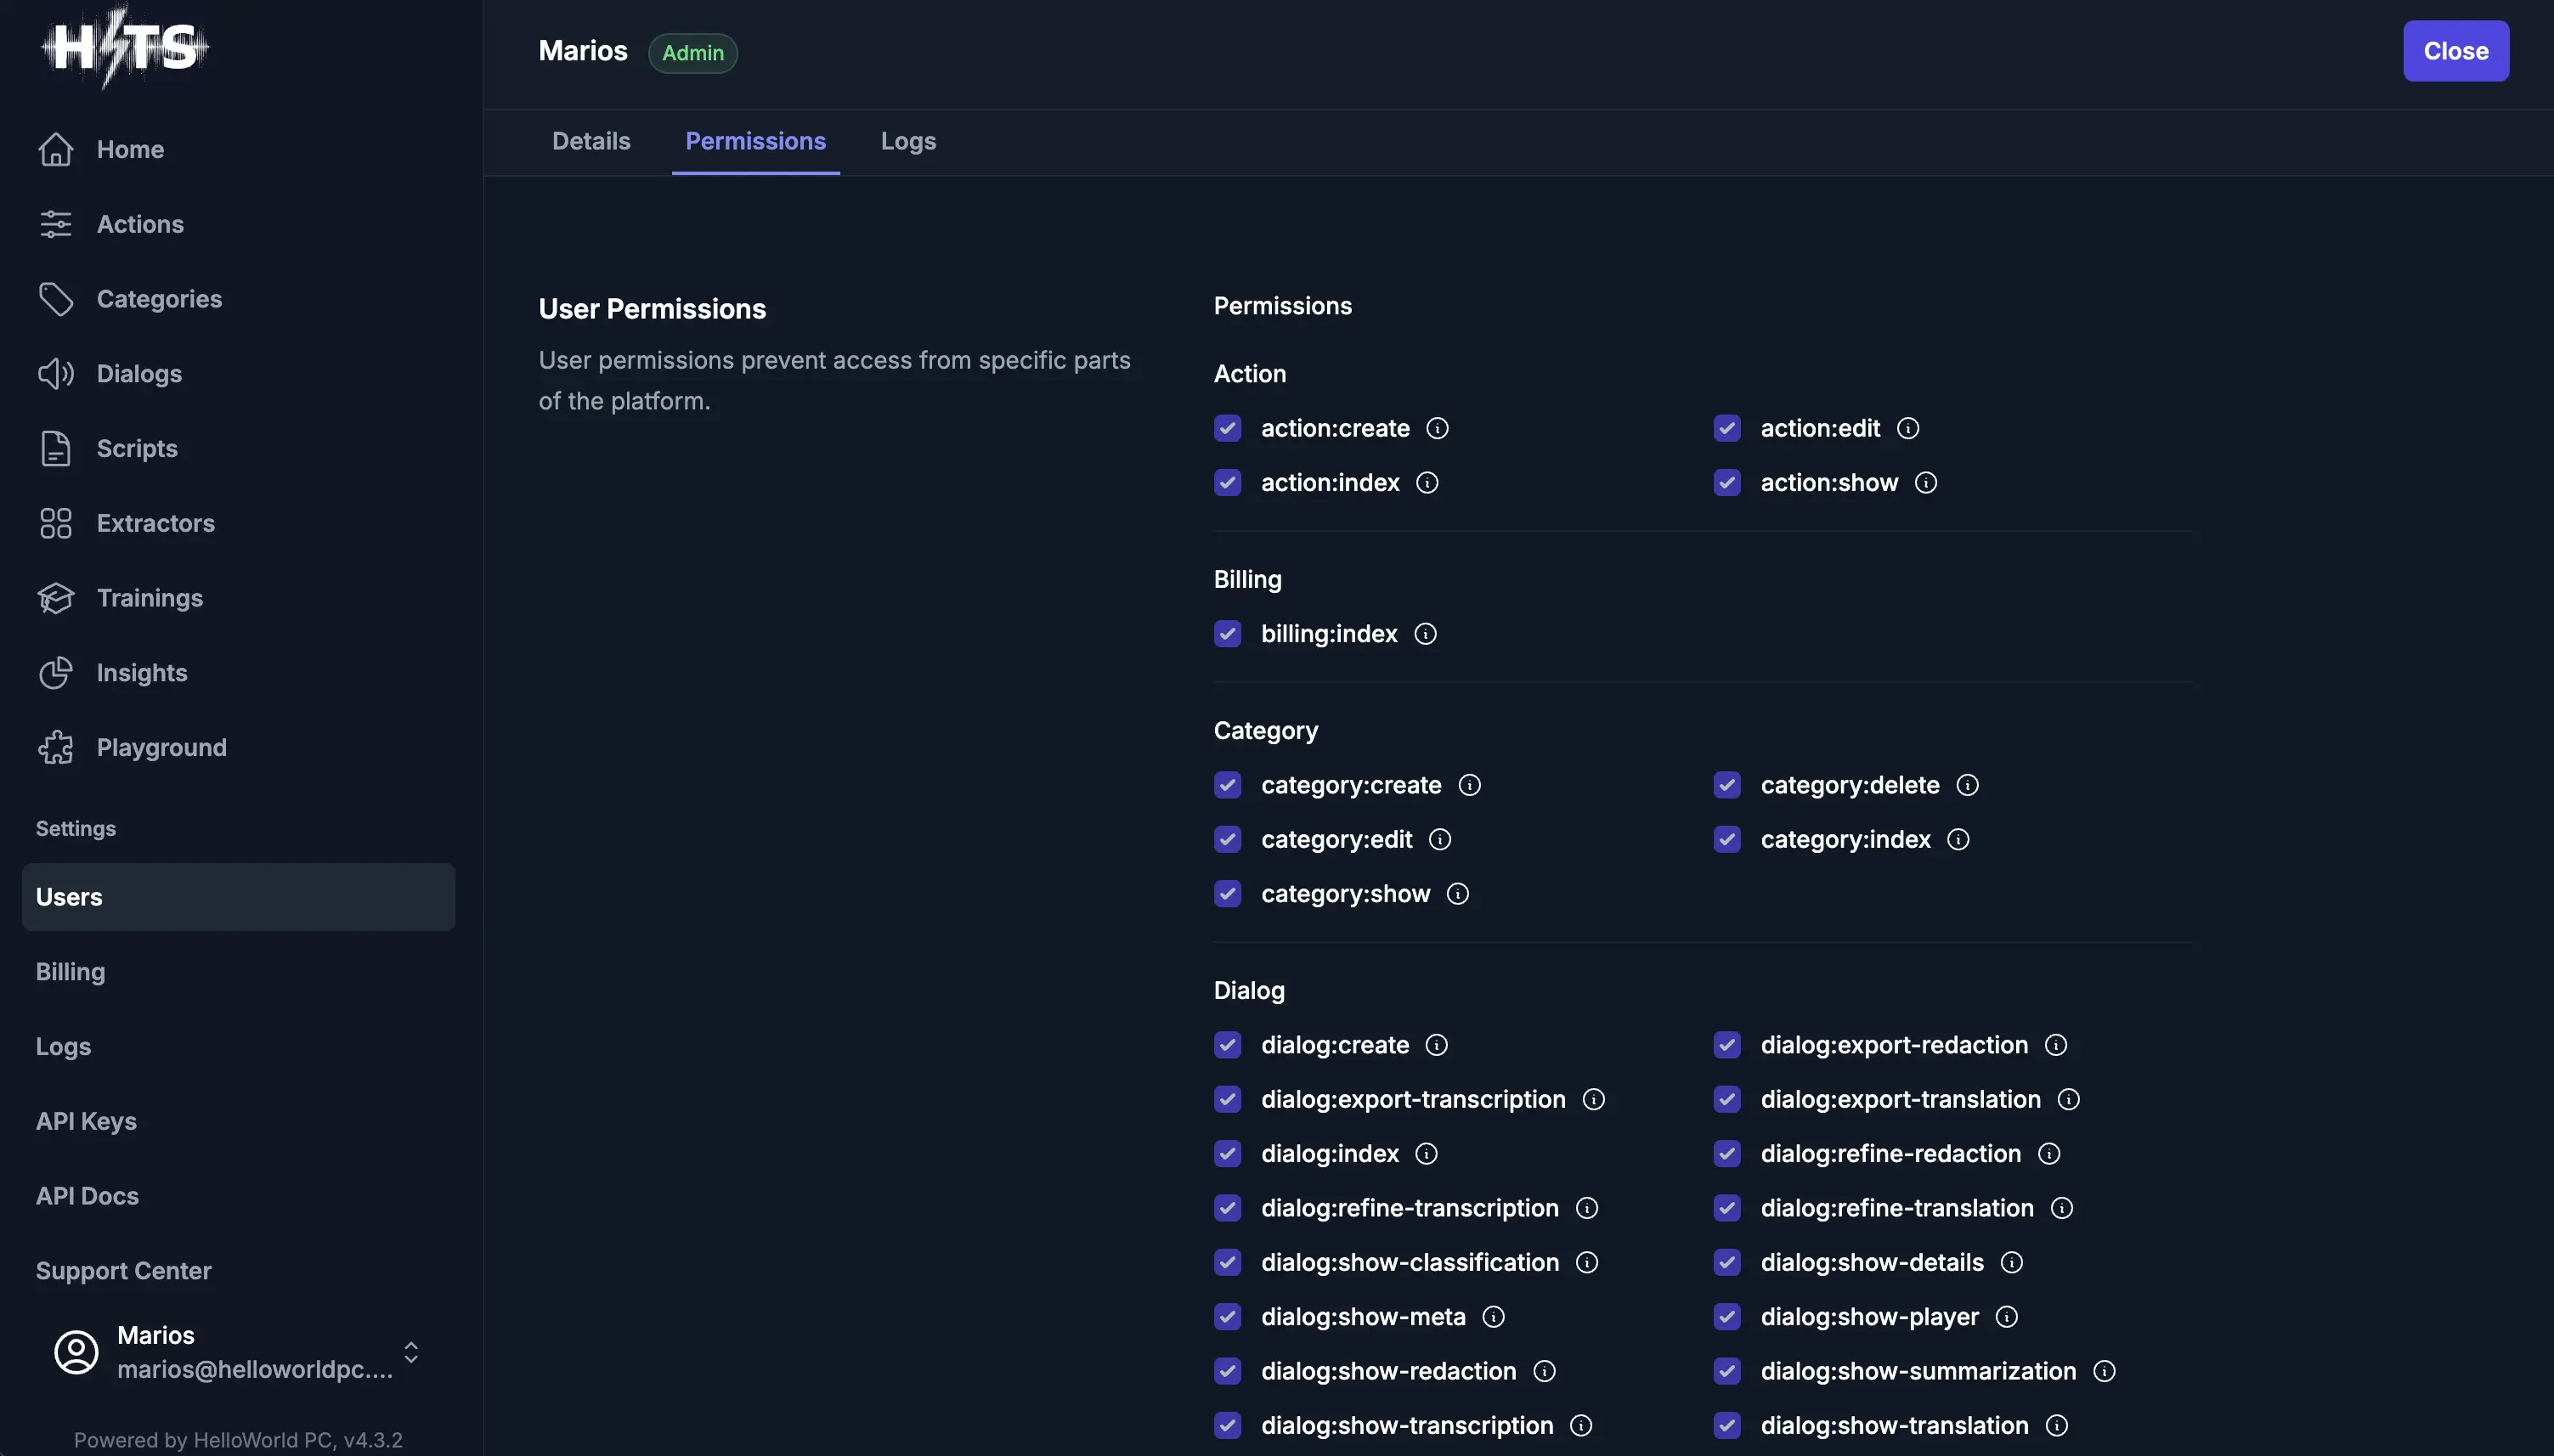2554x1456 pixels.
Task: Click info icon beside dialog:export-transcription
Action: 1594,1099
